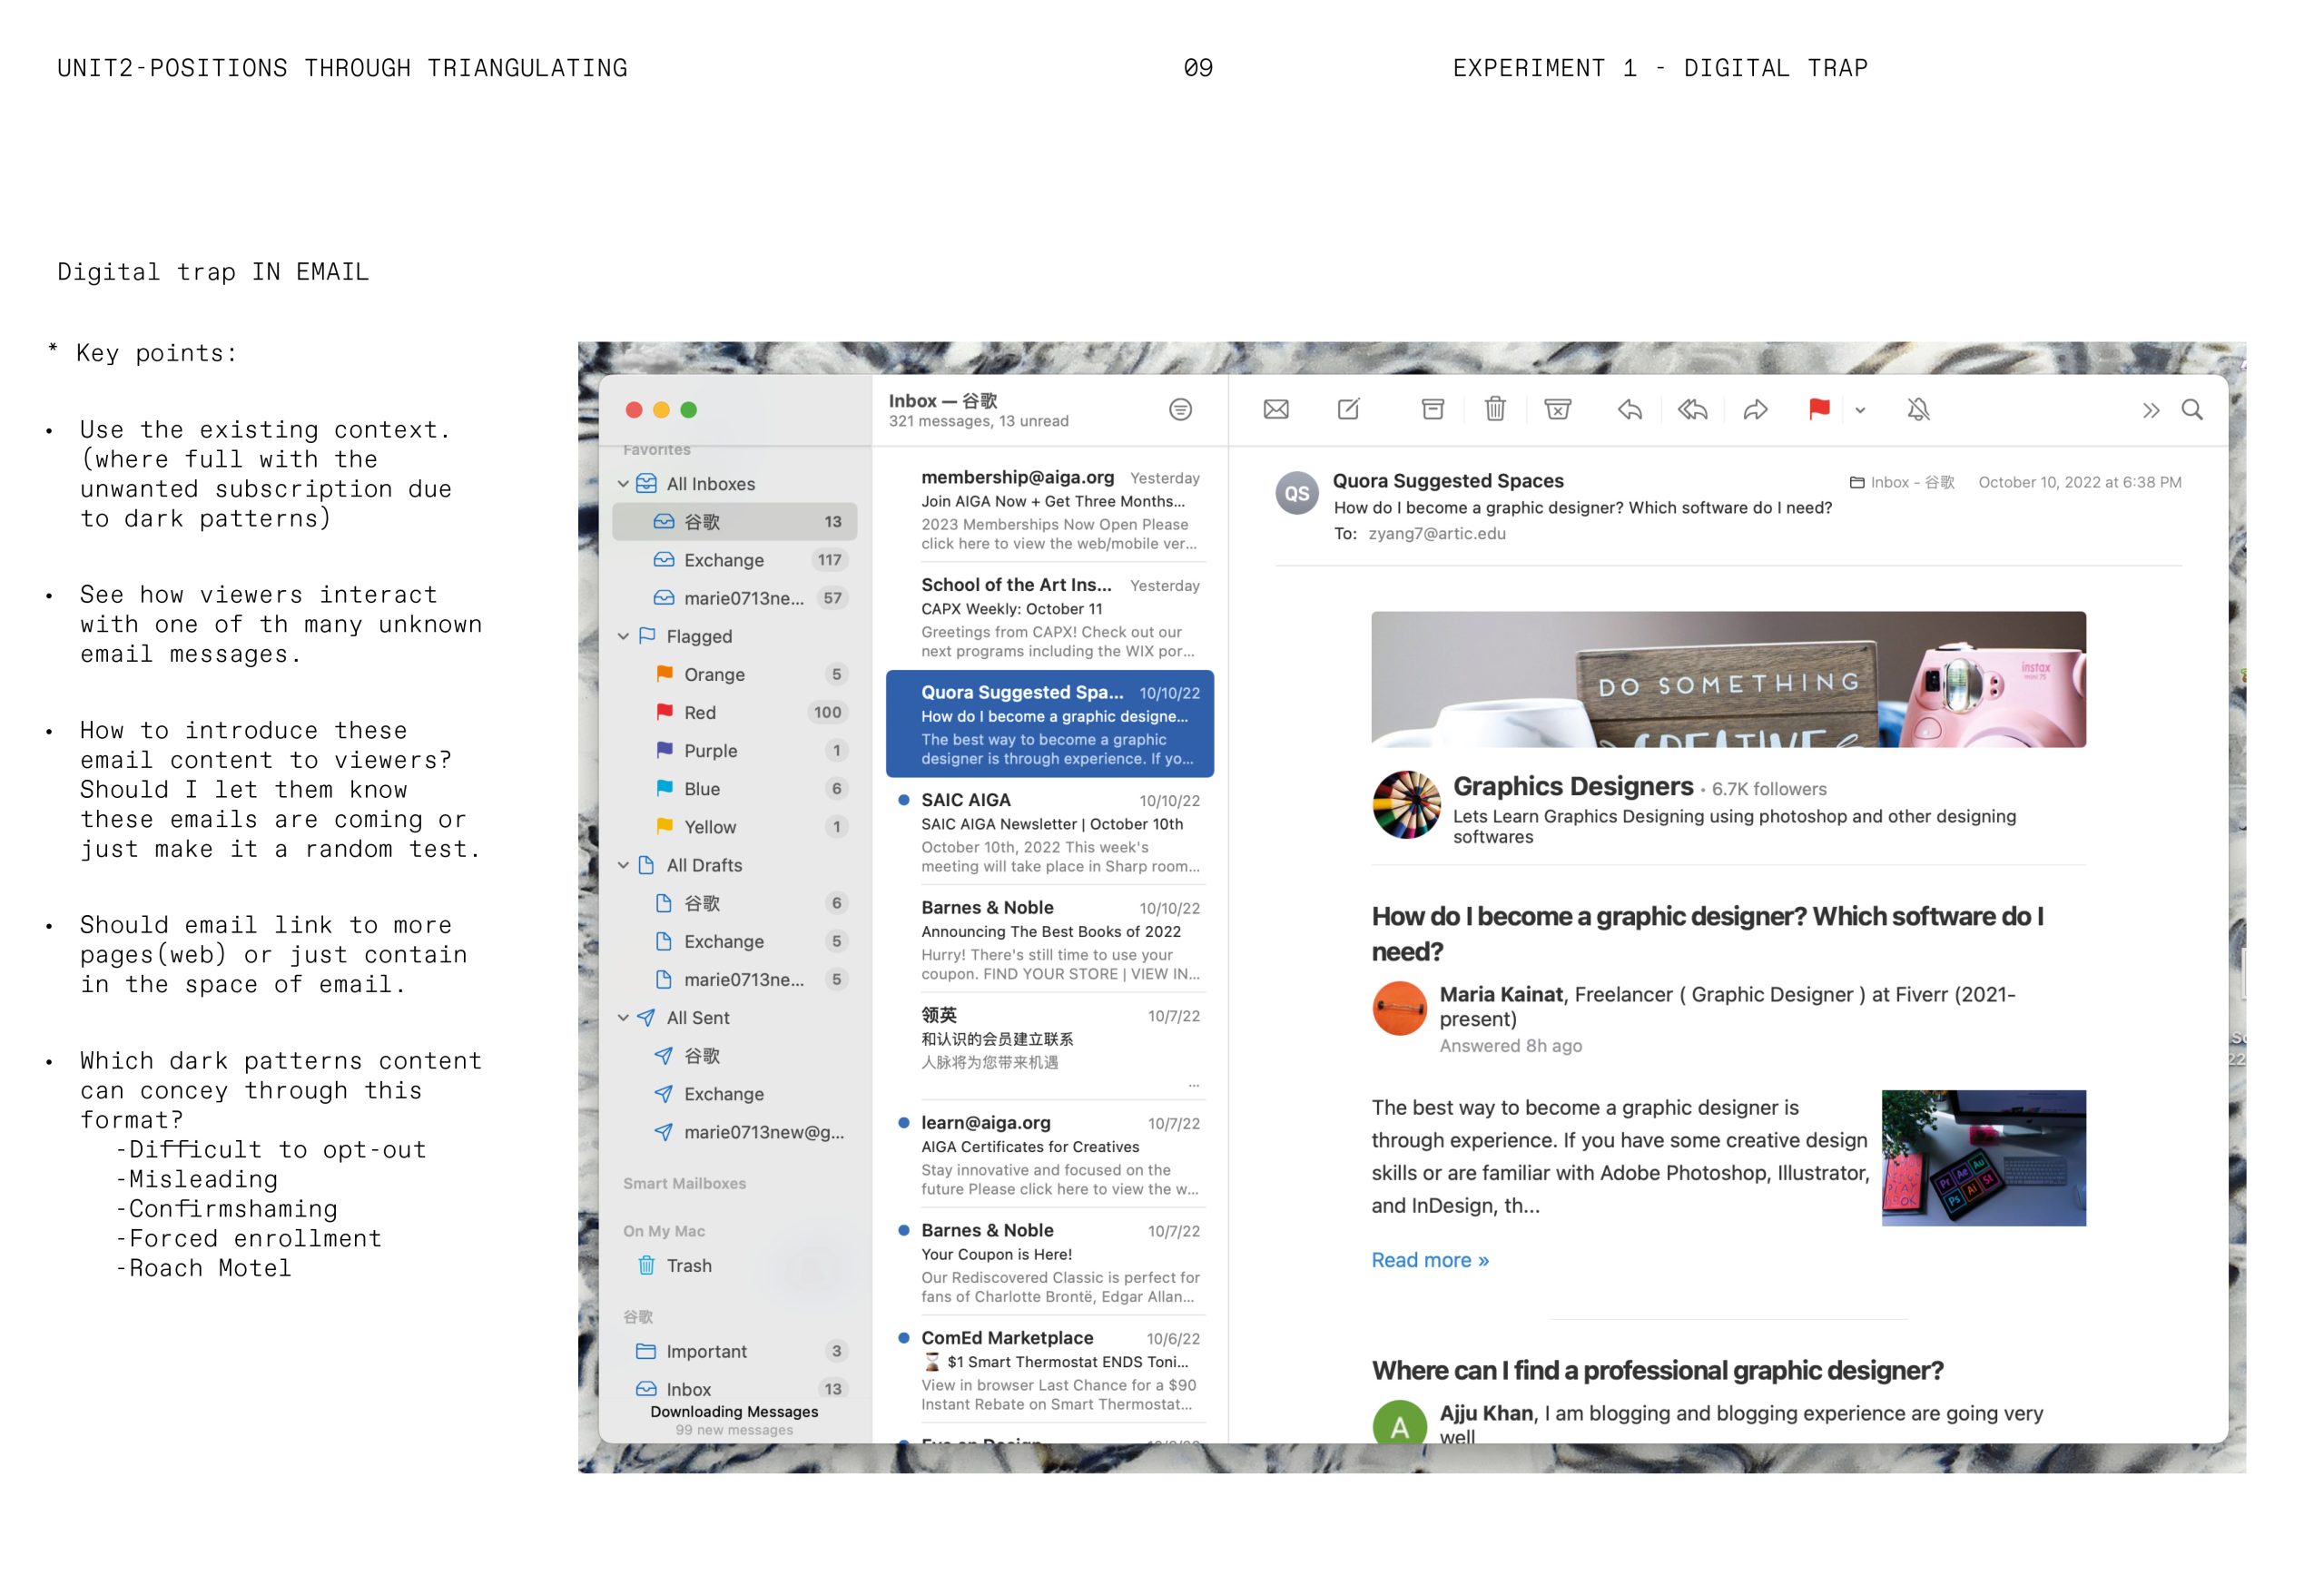Open the 领英 email from 10/7/22
2324x1595 pixels.
(1050, 1047)
